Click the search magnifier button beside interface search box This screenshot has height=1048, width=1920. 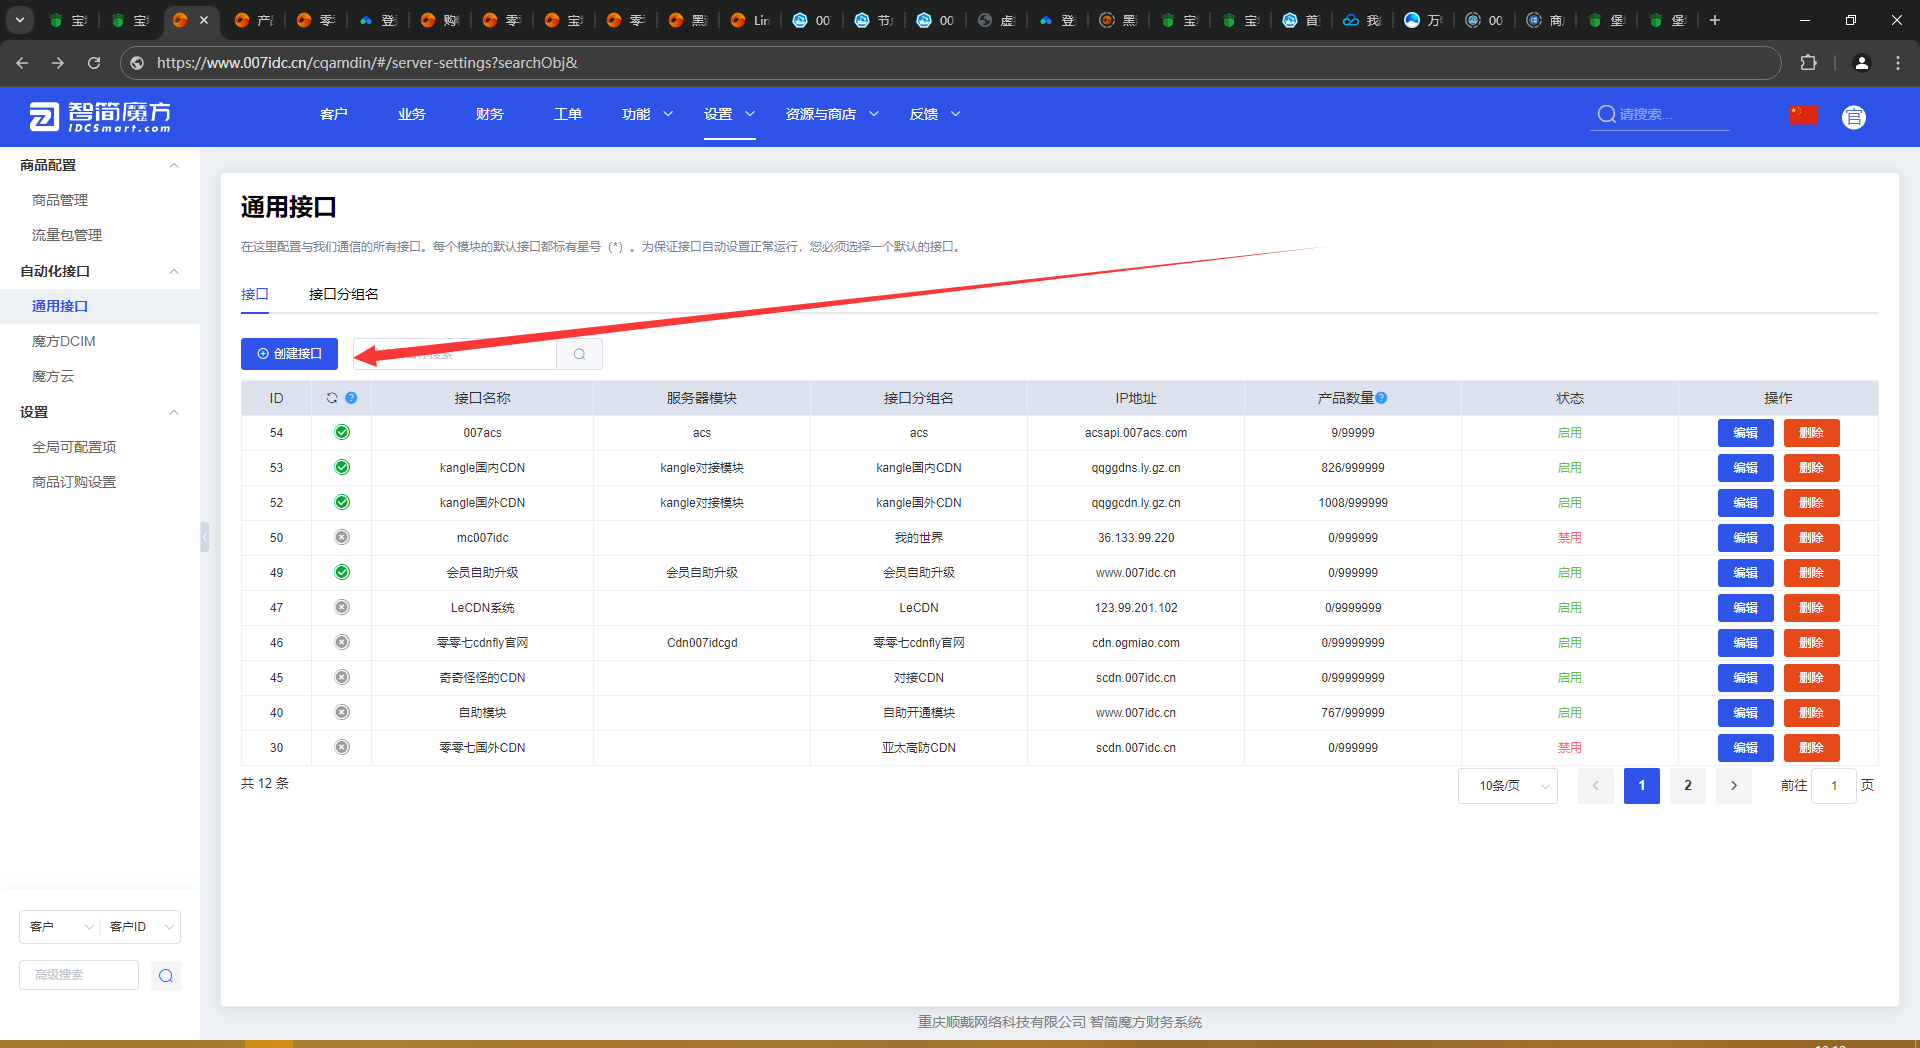[579, 354]
